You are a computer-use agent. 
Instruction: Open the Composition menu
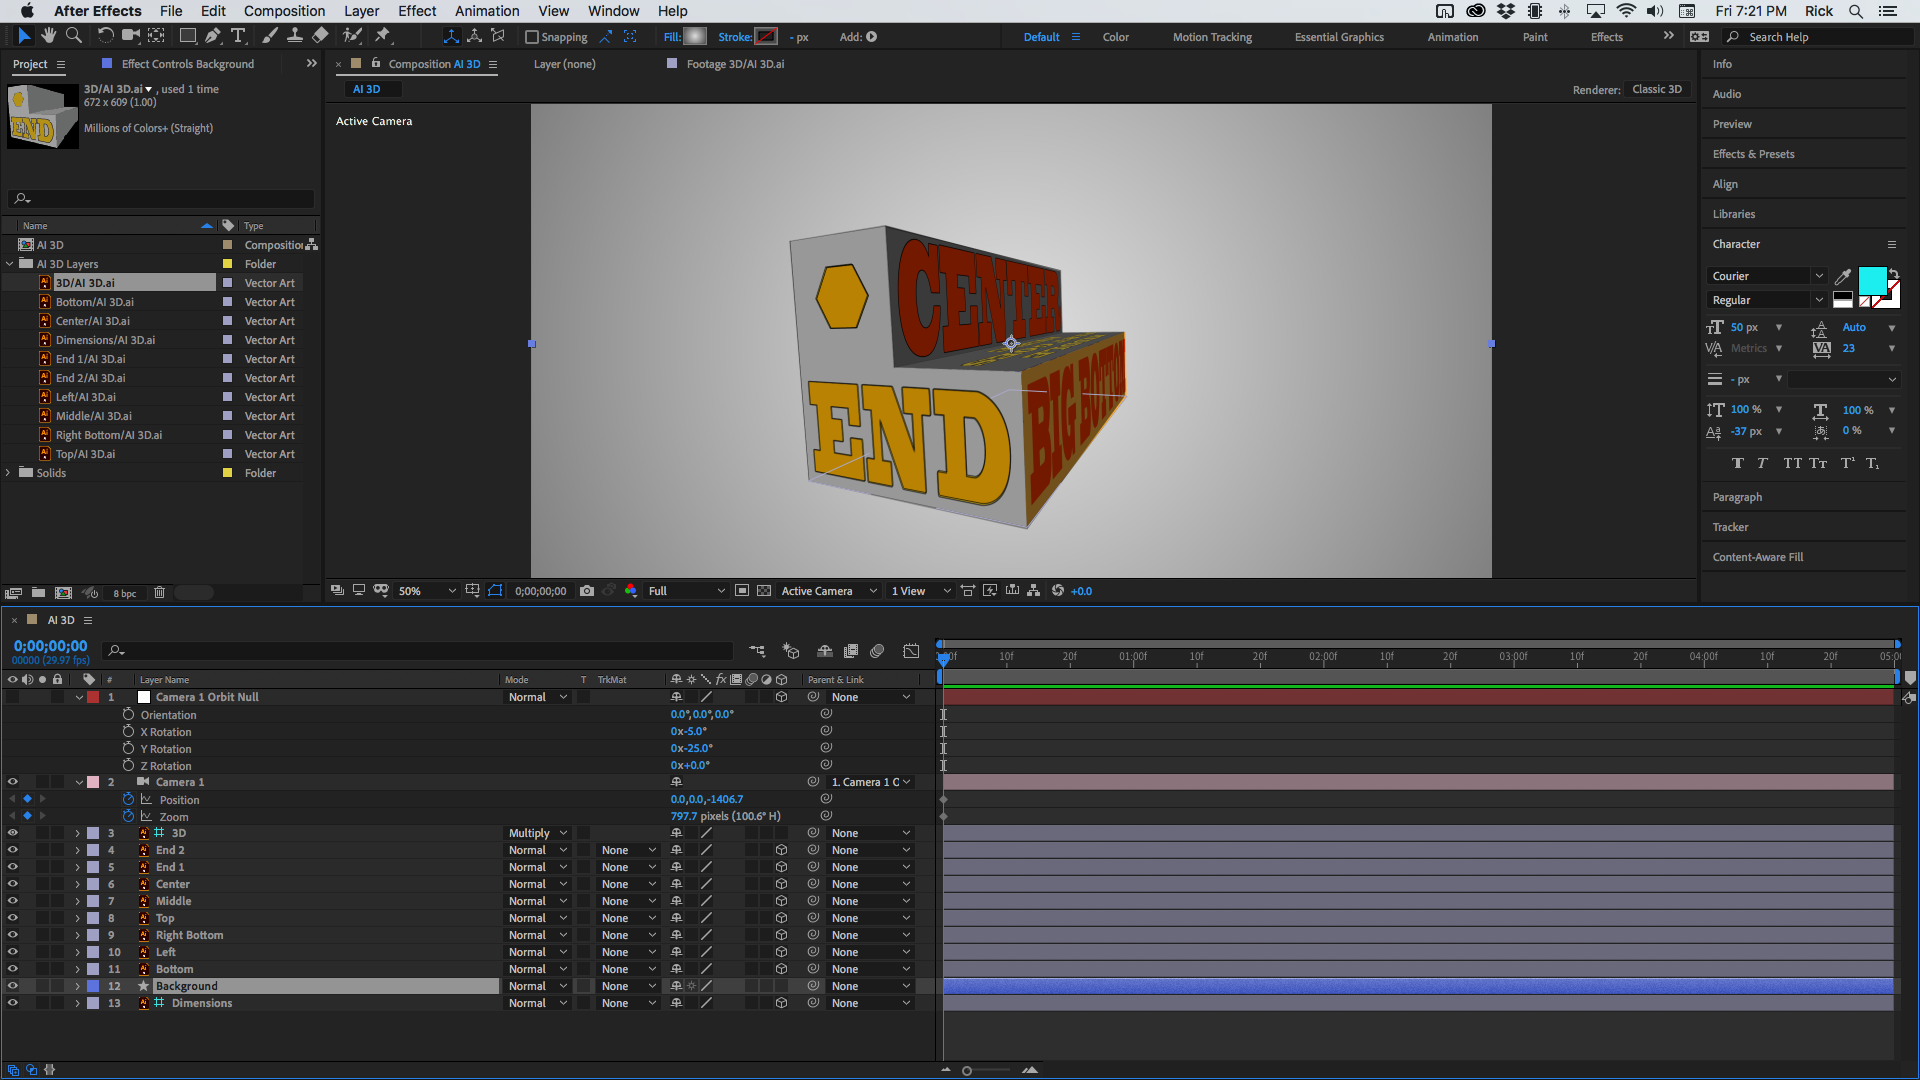coord(284,11)
